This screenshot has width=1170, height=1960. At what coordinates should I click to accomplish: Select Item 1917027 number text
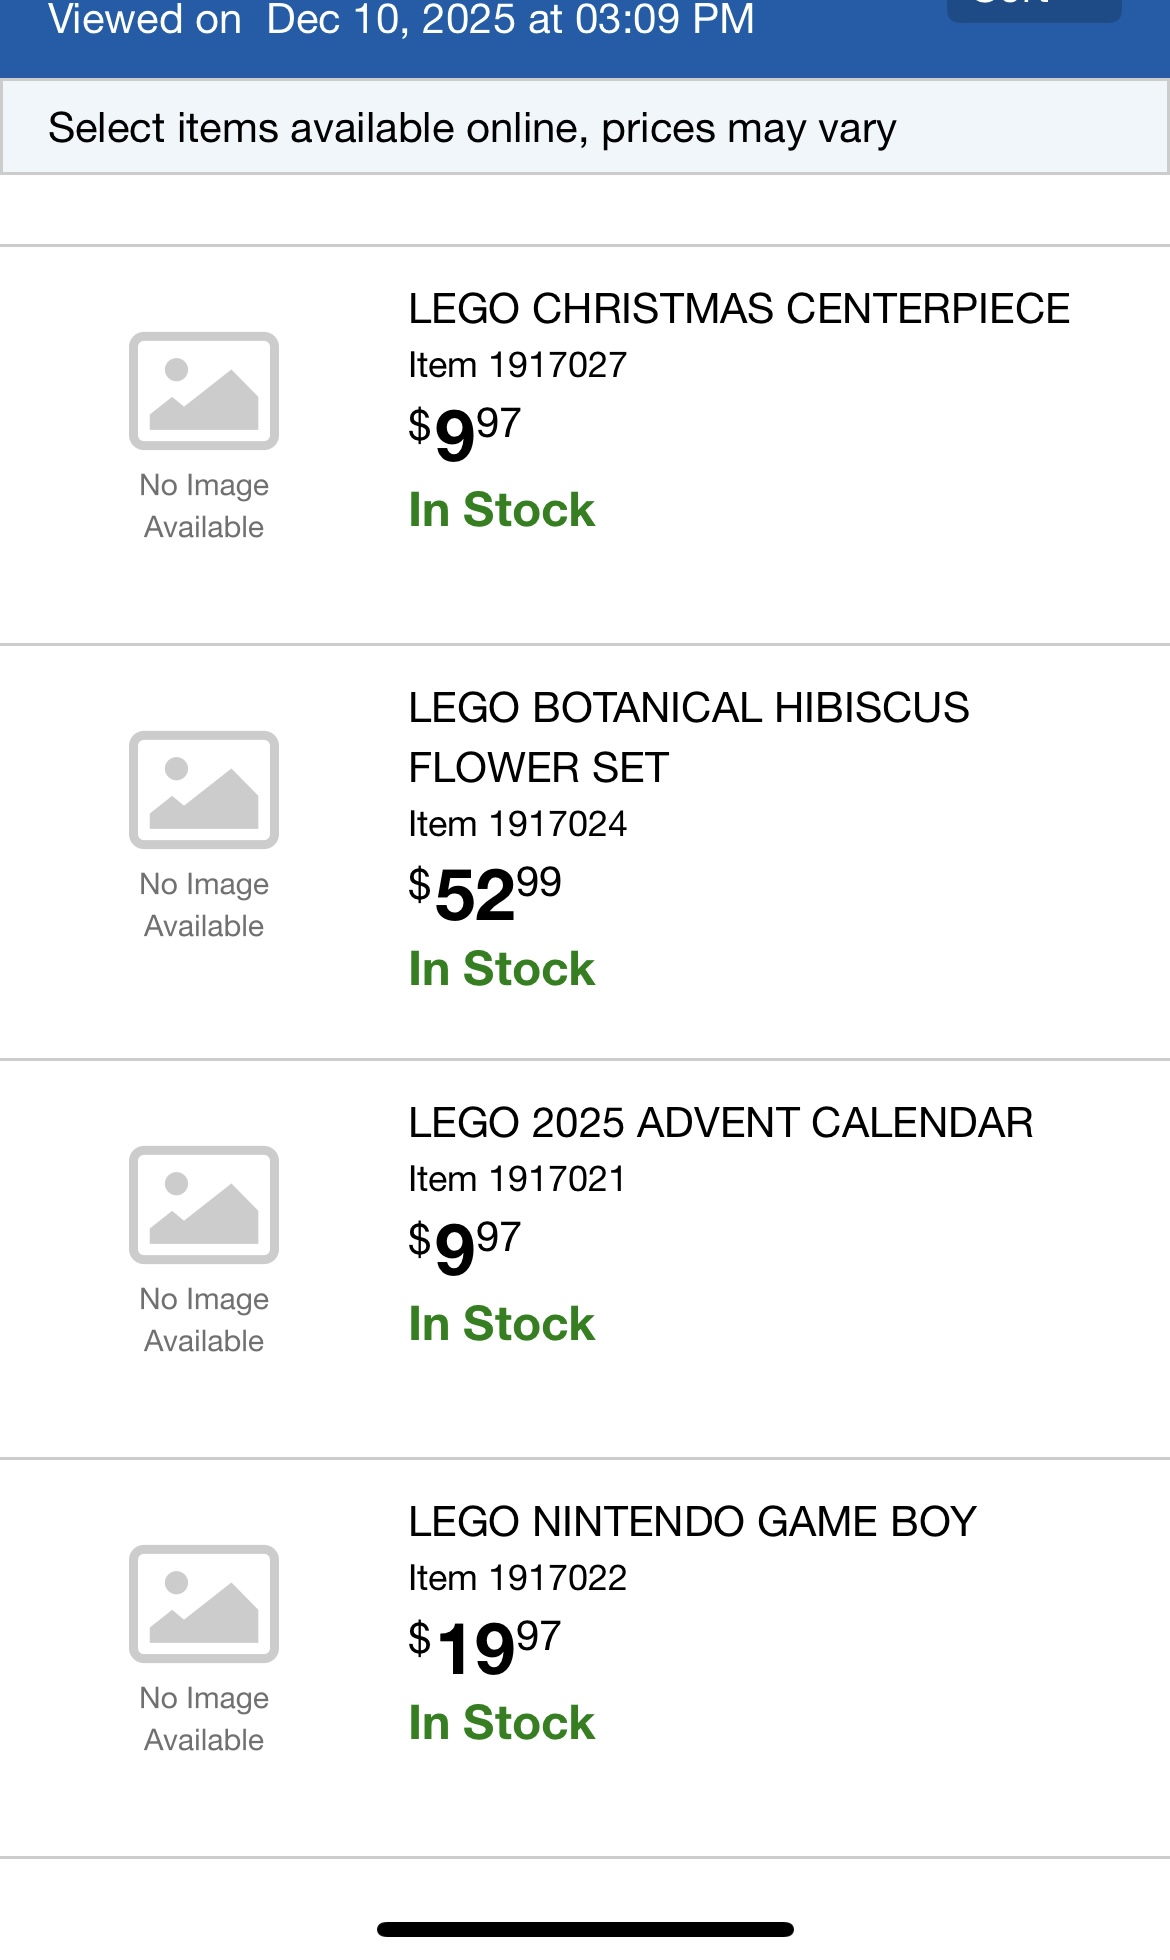517,366
